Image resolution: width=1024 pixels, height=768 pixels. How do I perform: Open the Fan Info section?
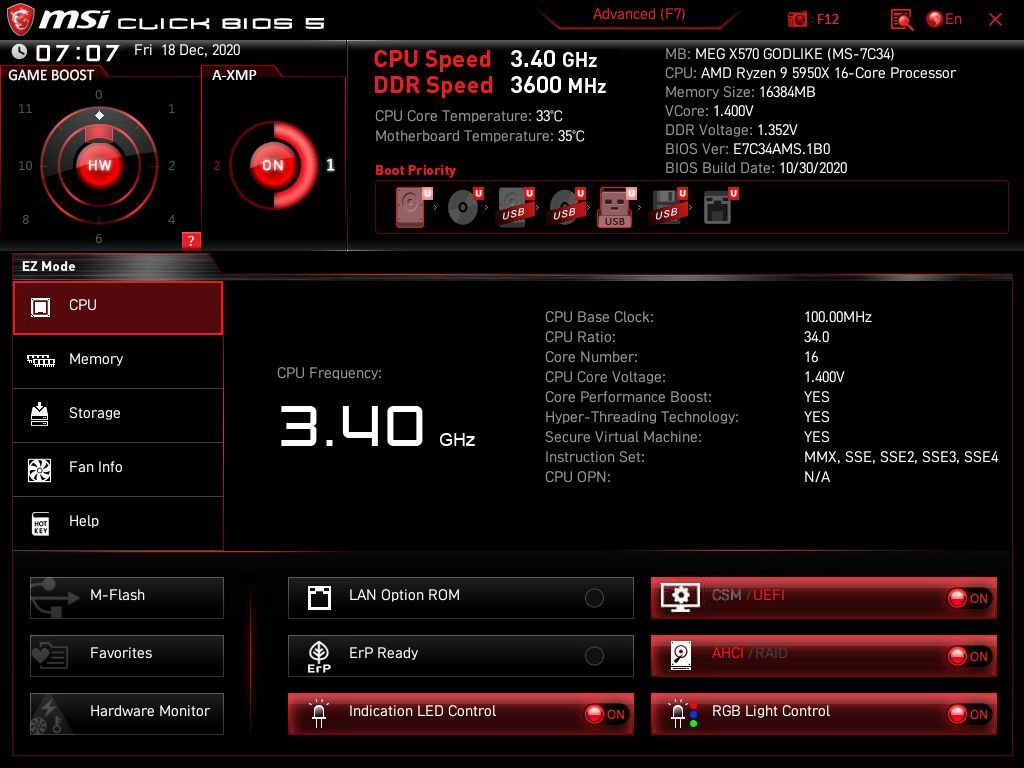tap(118, 470)
